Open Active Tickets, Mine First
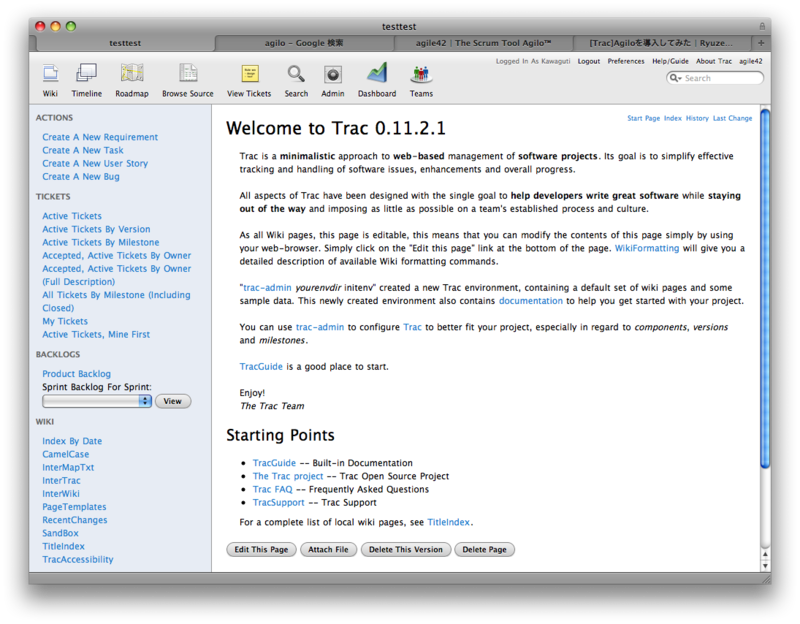Image resolution: width=800 pixels, height=624 pixels. pyautogui.click(x=96, y=335)
